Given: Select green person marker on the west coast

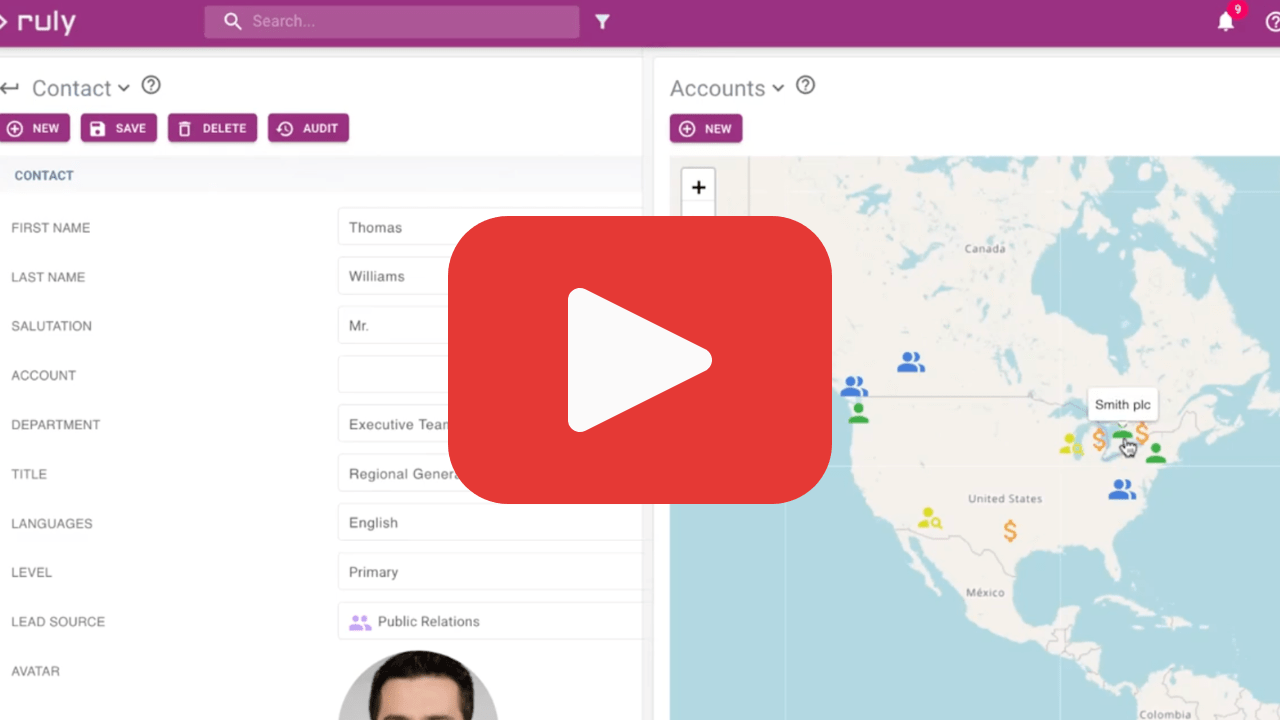Looking at the screenshot, I should click(x=858, y=413).
